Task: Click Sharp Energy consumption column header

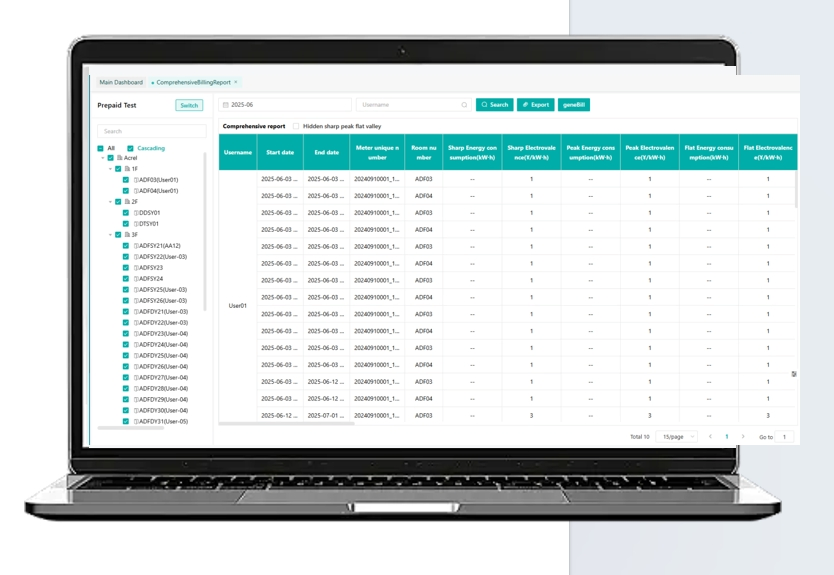Action: pyautogui.click(x=472, y=152)
